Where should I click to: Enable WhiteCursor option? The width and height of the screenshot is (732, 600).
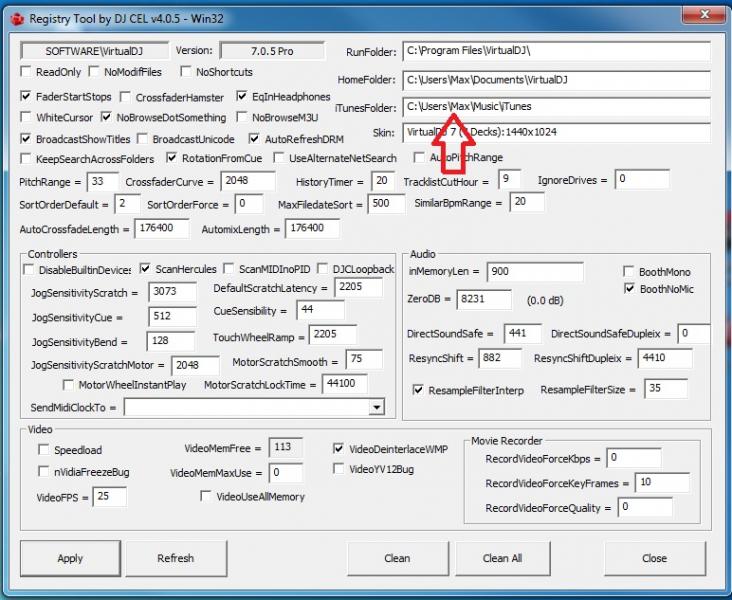26,117
